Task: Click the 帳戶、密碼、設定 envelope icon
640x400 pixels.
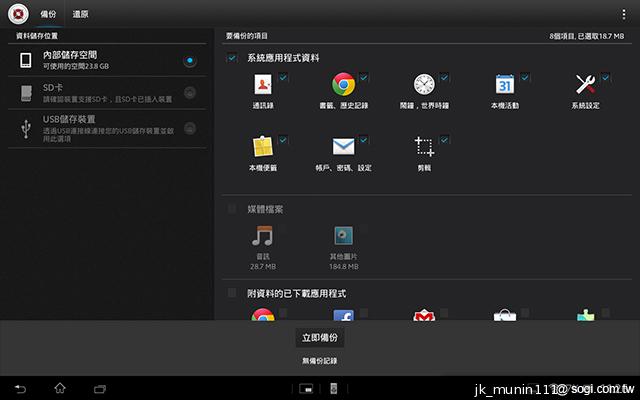Action: click(343, 147)
